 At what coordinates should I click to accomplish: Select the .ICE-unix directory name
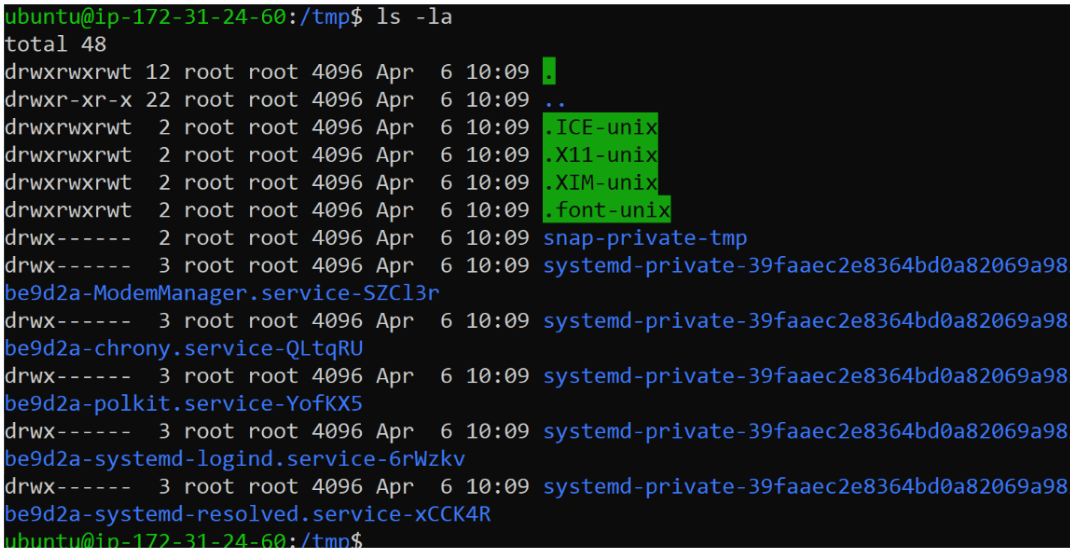pos(601,127)
